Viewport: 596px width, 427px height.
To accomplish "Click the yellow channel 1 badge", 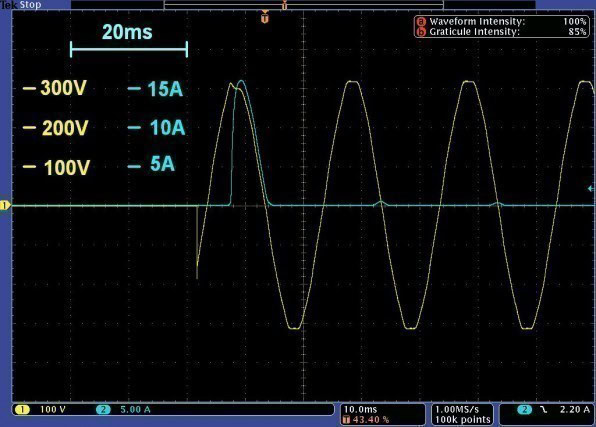I will 22,410.
